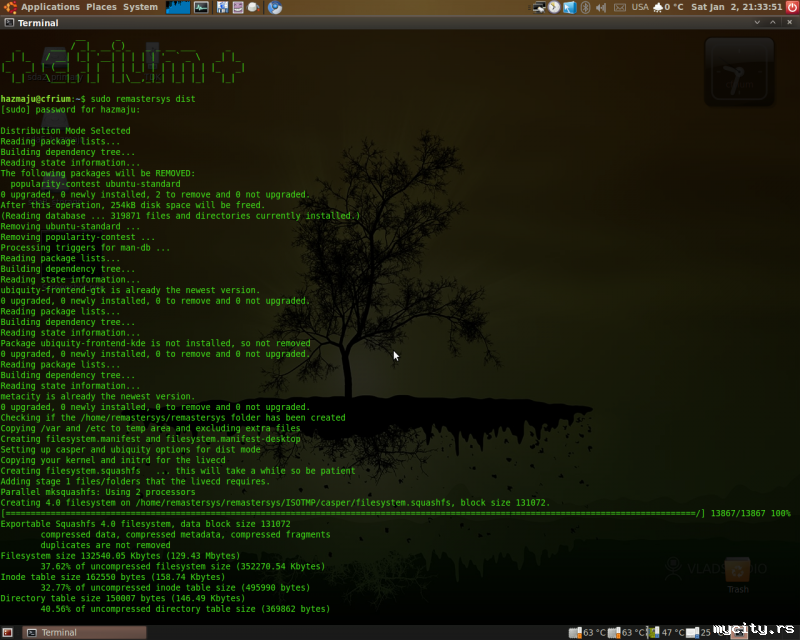The height and width of the screenshot is (640, 800).
Task: Click 'Parallel mksquashfs: Using 2 processors' line
Action: (98, 492)
